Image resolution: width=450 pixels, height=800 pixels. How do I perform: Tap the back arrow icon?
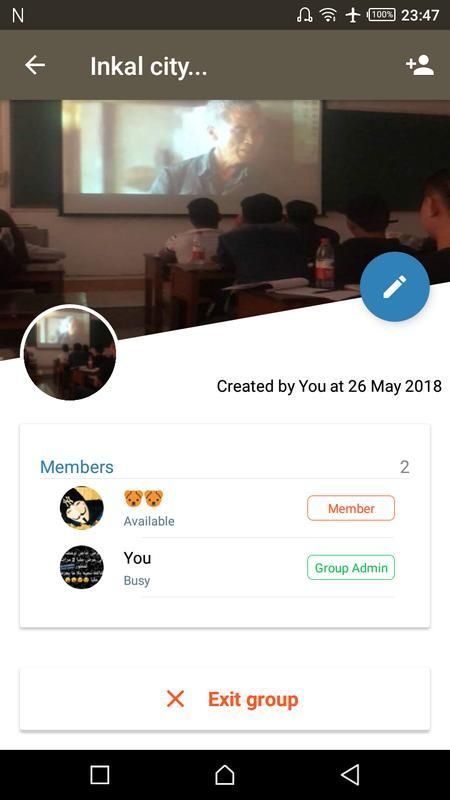point(35,65)
